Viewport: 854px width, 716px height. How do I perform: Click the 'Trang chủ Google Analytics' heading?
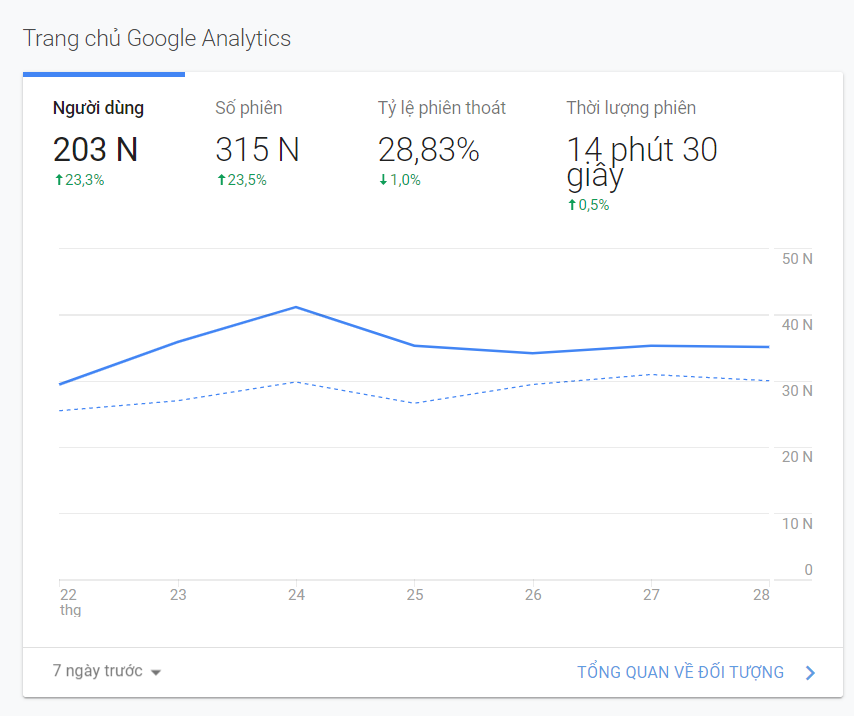pos(157,39)
